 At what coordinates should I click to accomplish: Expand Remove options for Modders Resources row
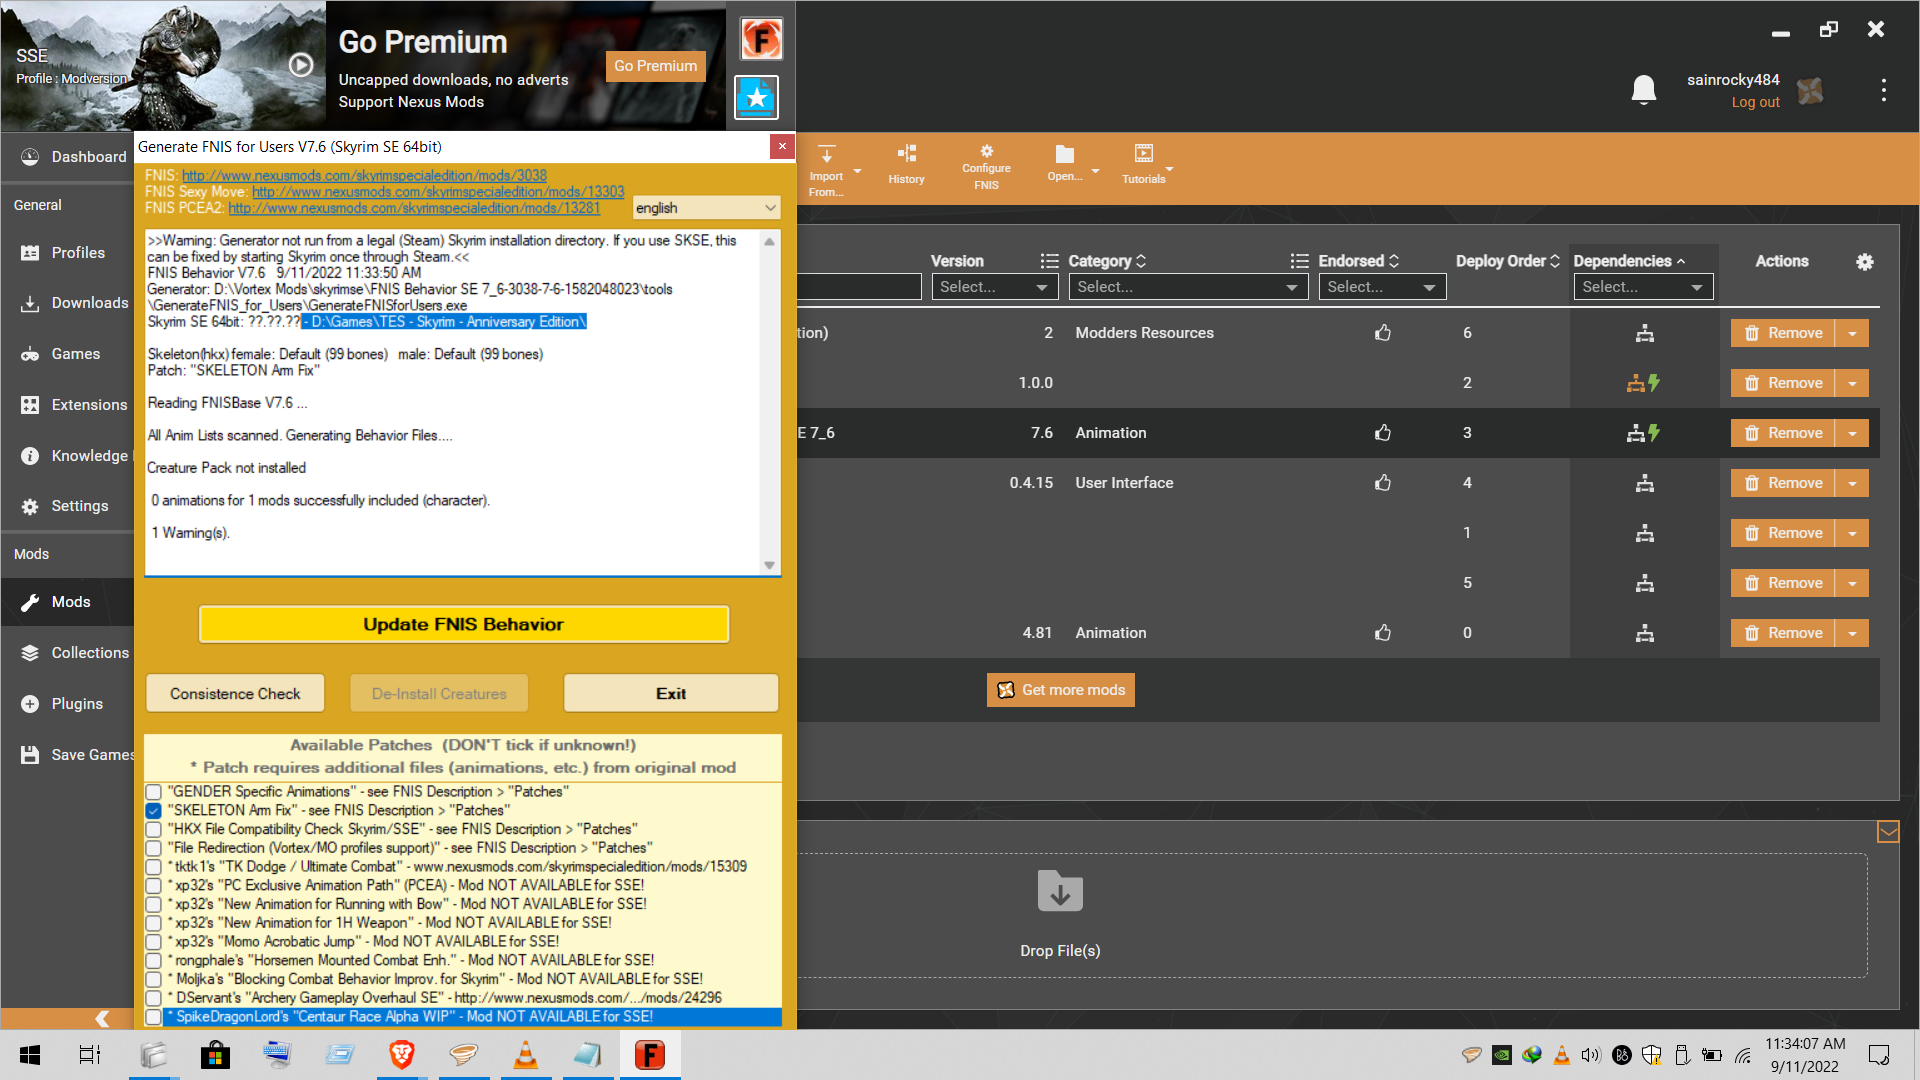1852,333
